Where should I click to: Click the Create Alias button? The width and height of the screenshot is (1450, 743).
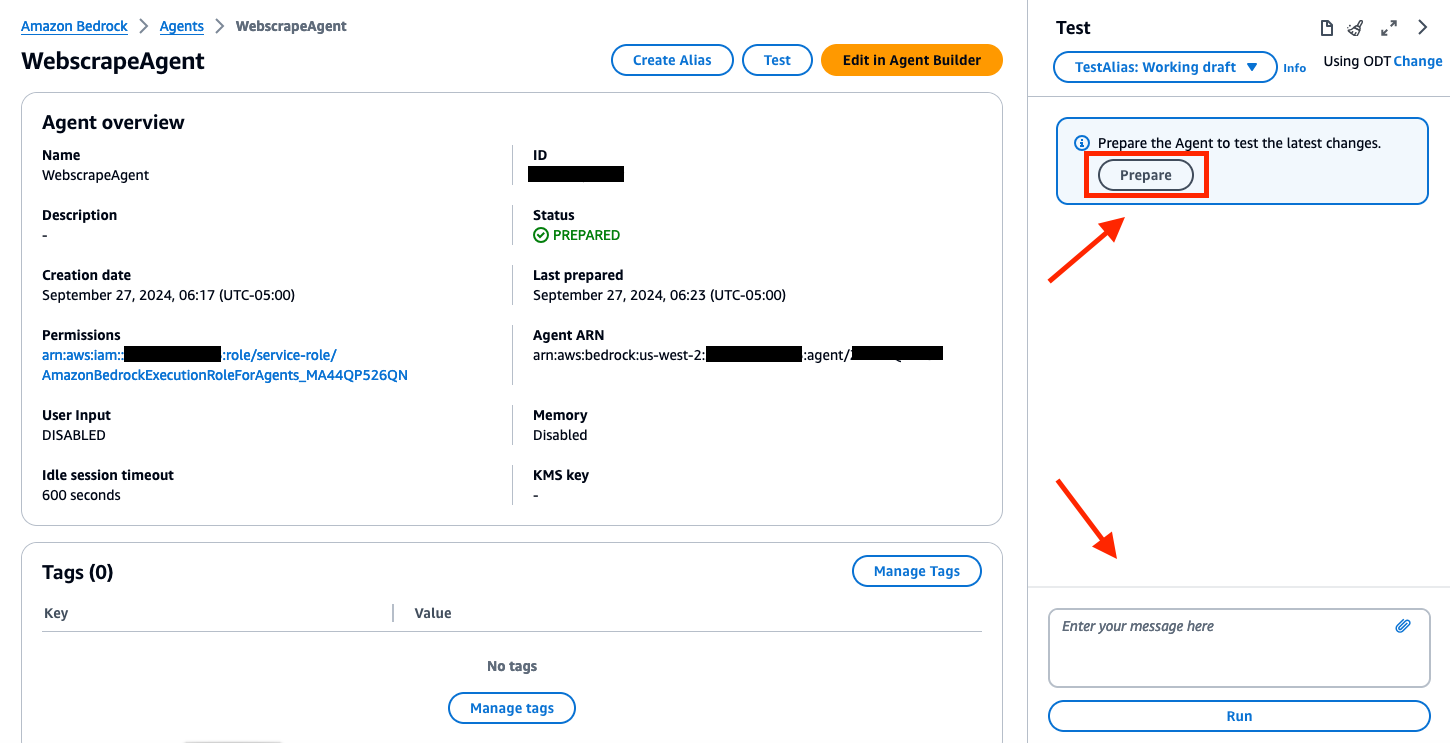click(x=672, y=60)
